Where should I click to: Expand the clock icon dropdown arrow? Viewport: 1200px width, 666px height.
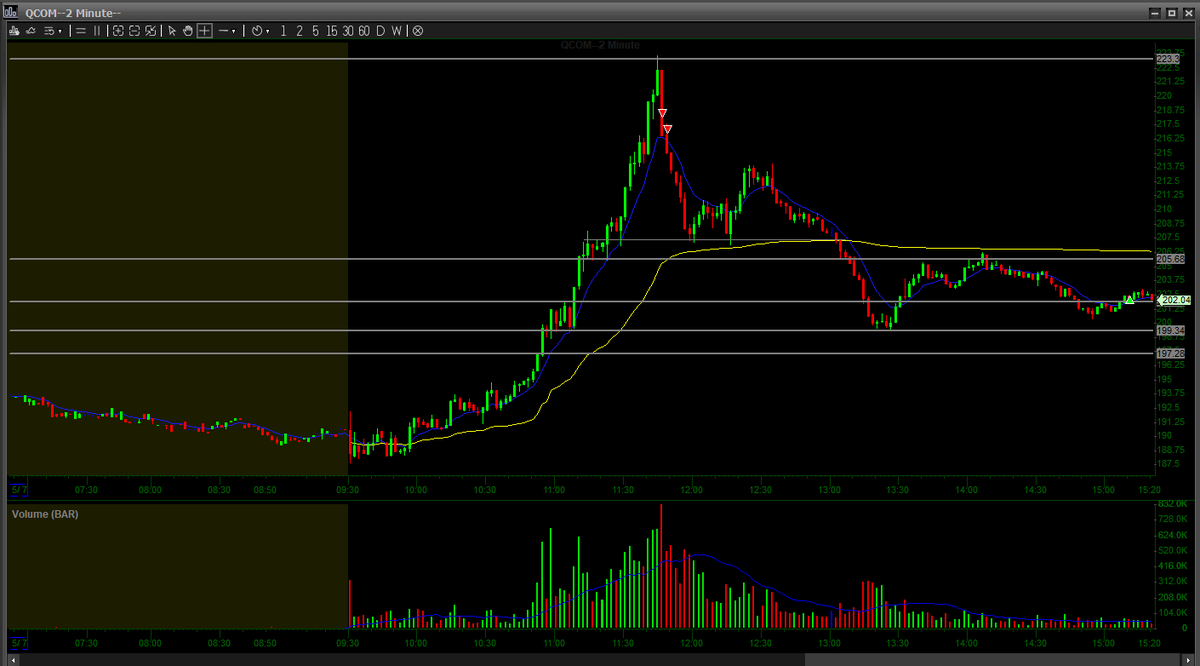pyautogui.click(x=268, y=31)
